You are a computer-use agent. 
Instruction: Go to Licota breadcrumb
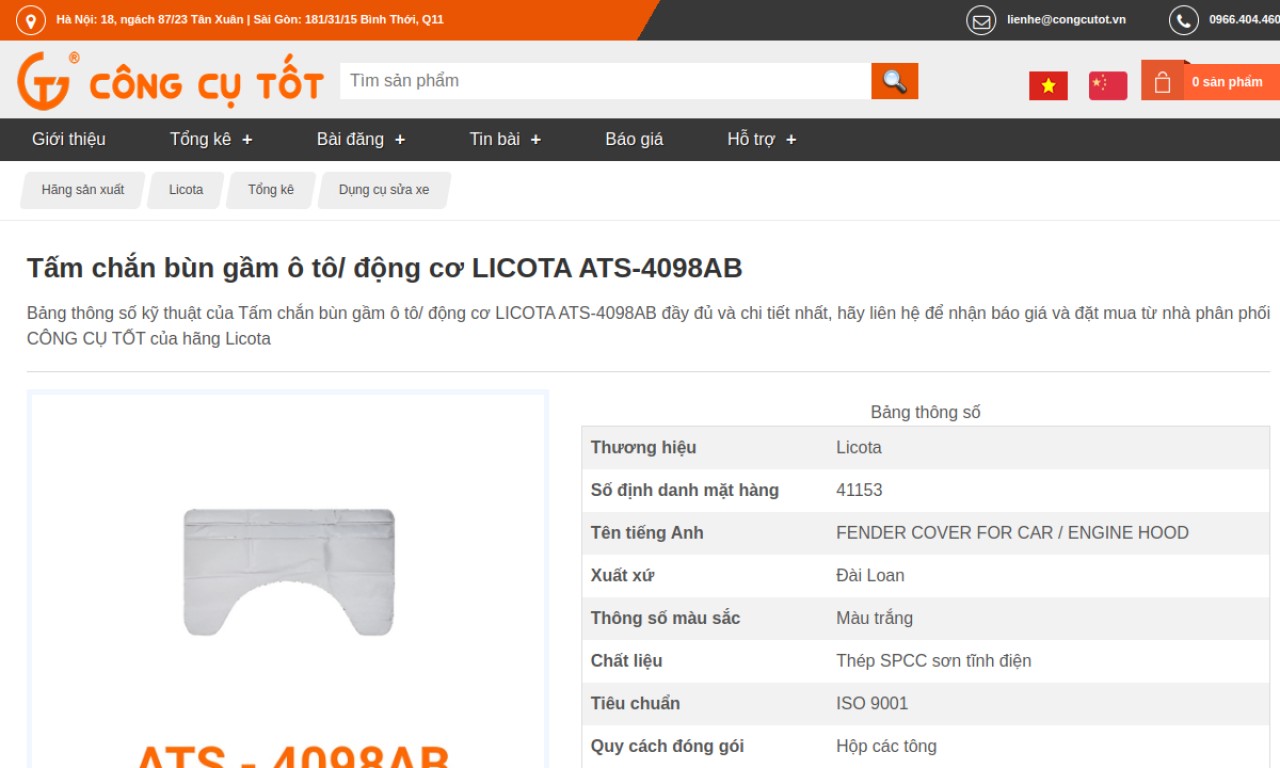(x=186, y=190)
